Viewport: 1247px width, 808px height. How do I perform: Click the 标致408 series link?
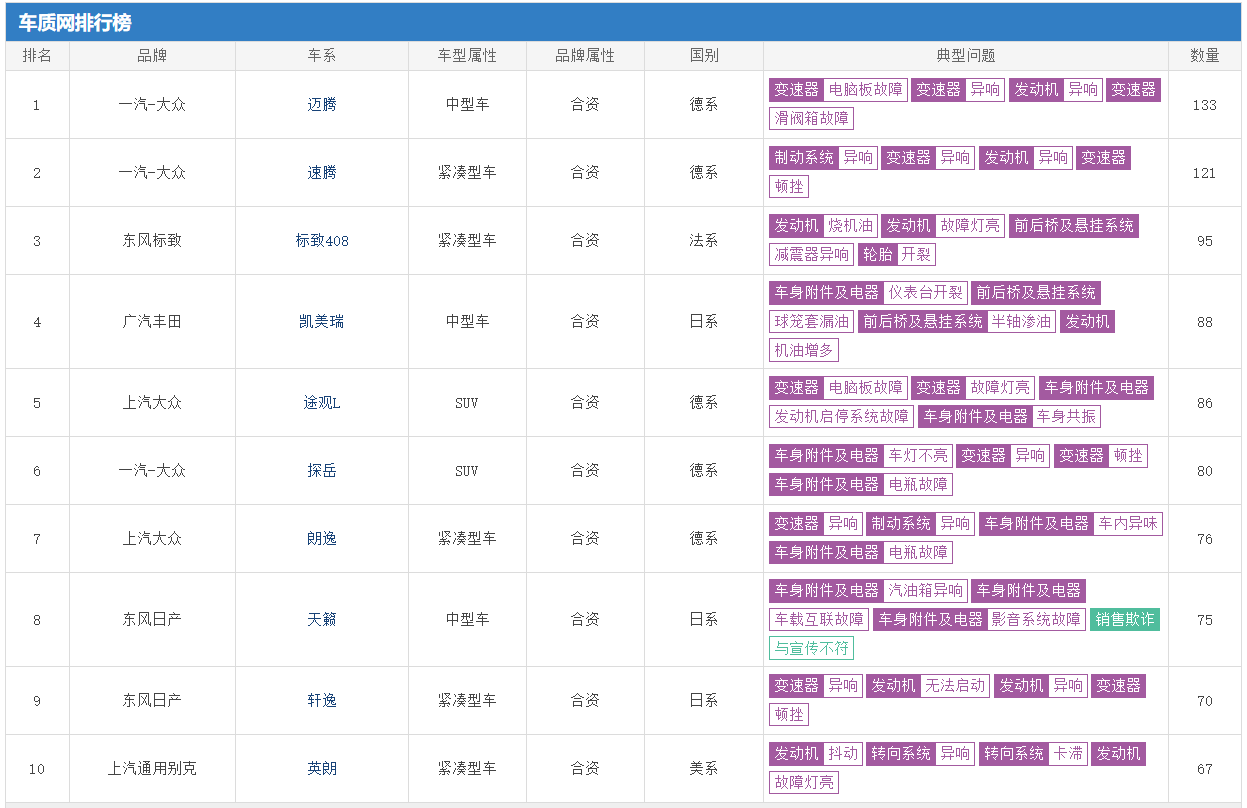(x=321, y=241)
